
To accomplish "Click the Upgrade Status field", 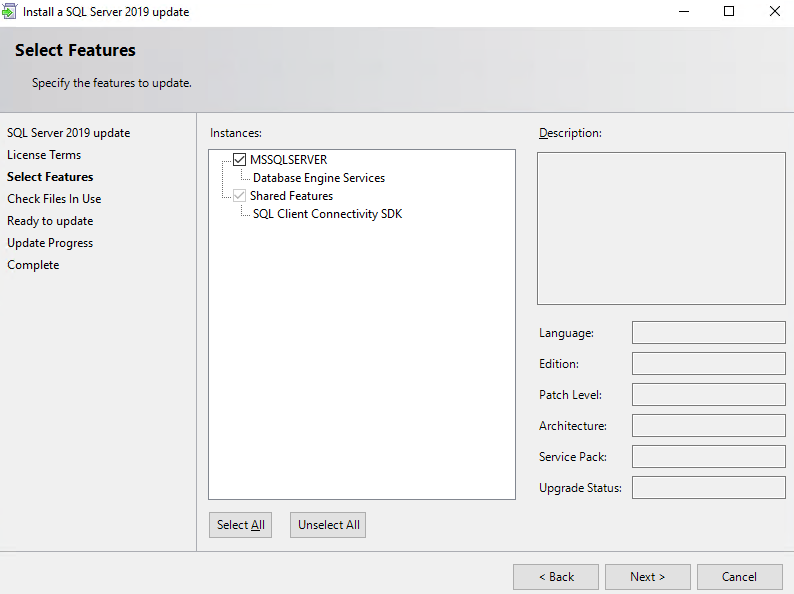I will (709, 488).
